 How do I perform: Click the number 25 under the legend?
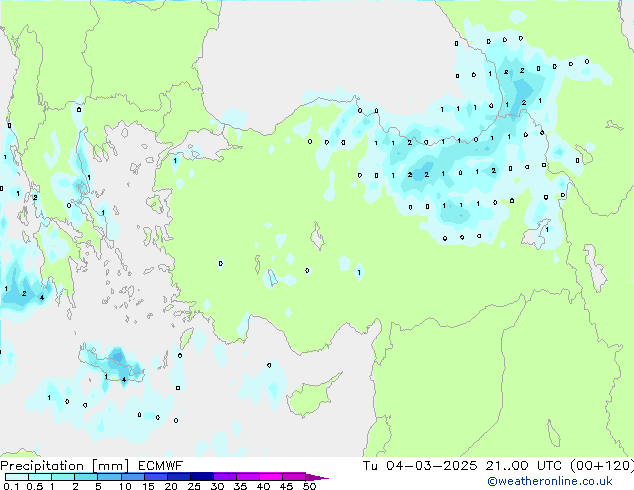tap(194, 487)
